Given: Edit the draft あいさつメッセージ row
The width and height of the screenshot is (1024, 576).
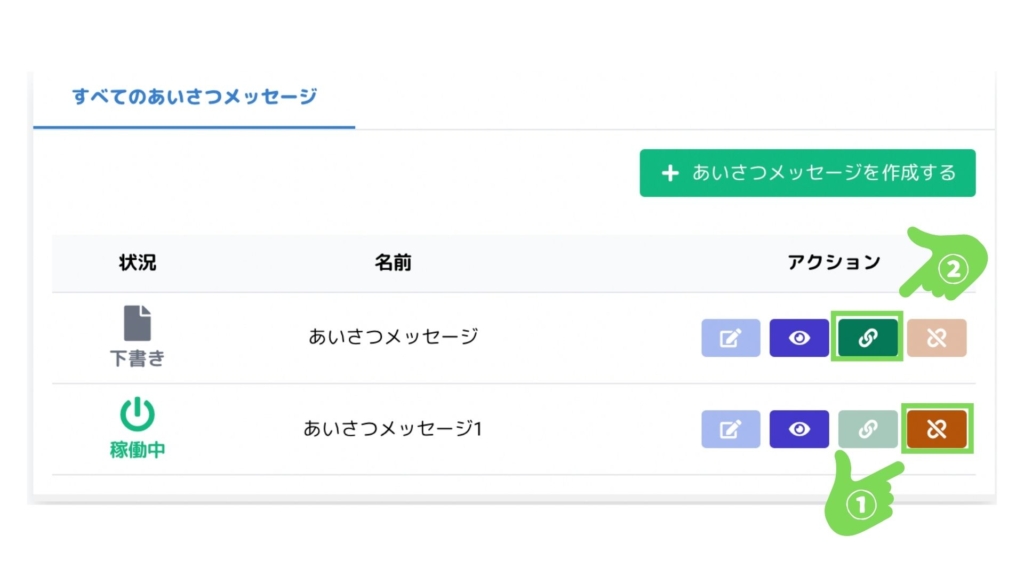Looking at the screenshot, I should pos(731,338).
